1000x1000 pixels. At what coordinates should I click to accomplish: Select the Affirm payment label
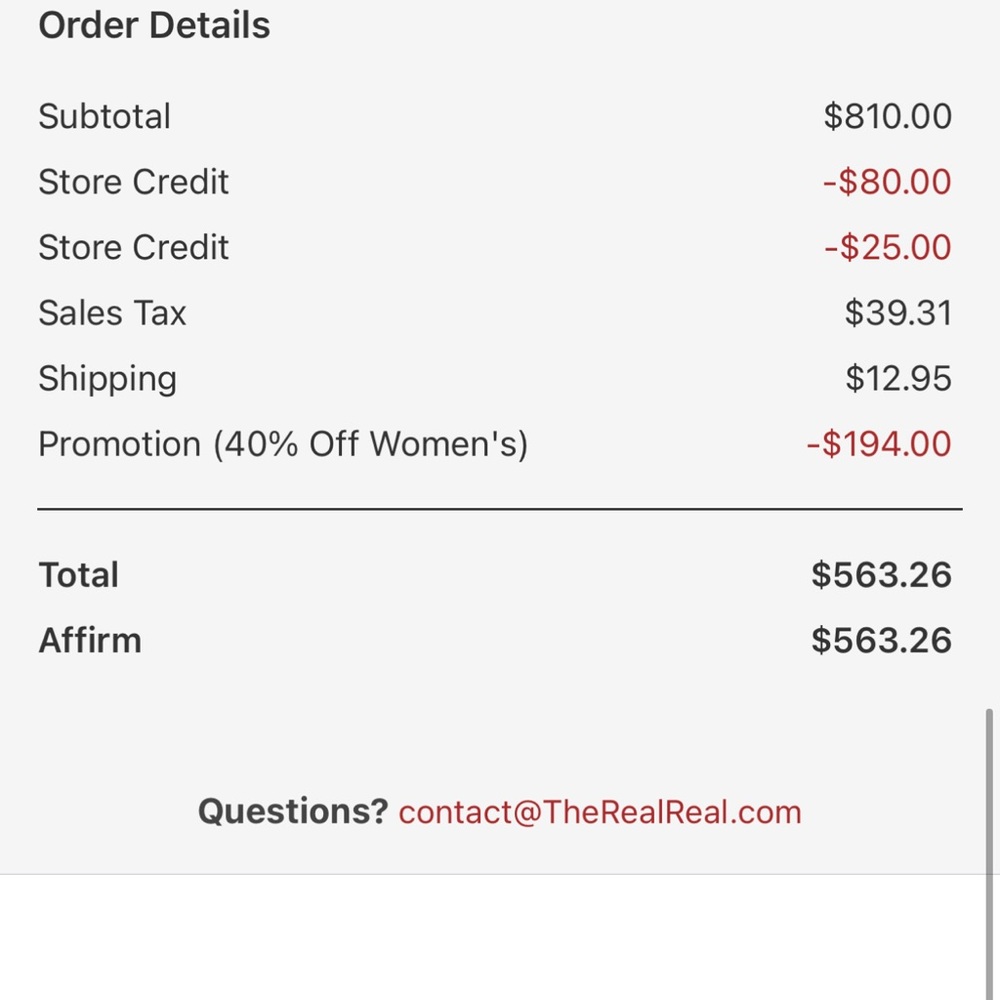pos(89,641)
